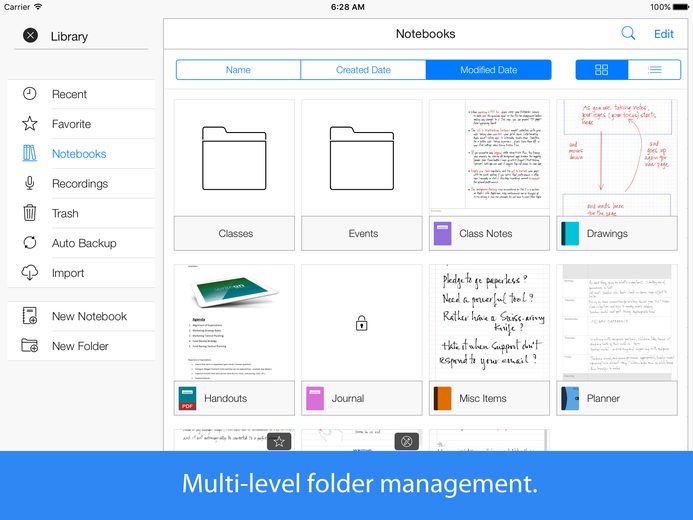Check the battery indicator in status bar
This screenshot has height=520, width=693.
pyautogui.click(x=680, y=7)
